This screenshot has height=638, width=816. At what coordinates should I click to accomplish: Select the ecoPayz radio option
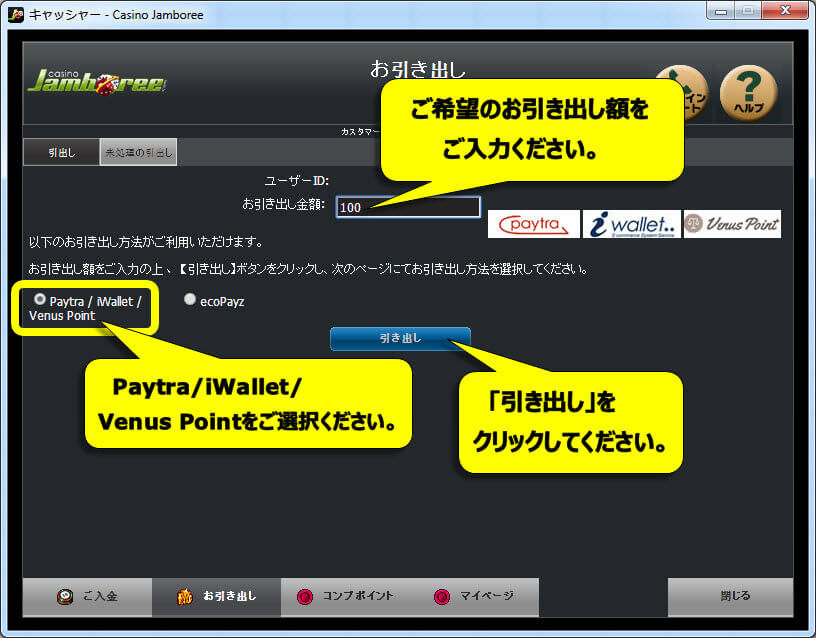point(190,299)
